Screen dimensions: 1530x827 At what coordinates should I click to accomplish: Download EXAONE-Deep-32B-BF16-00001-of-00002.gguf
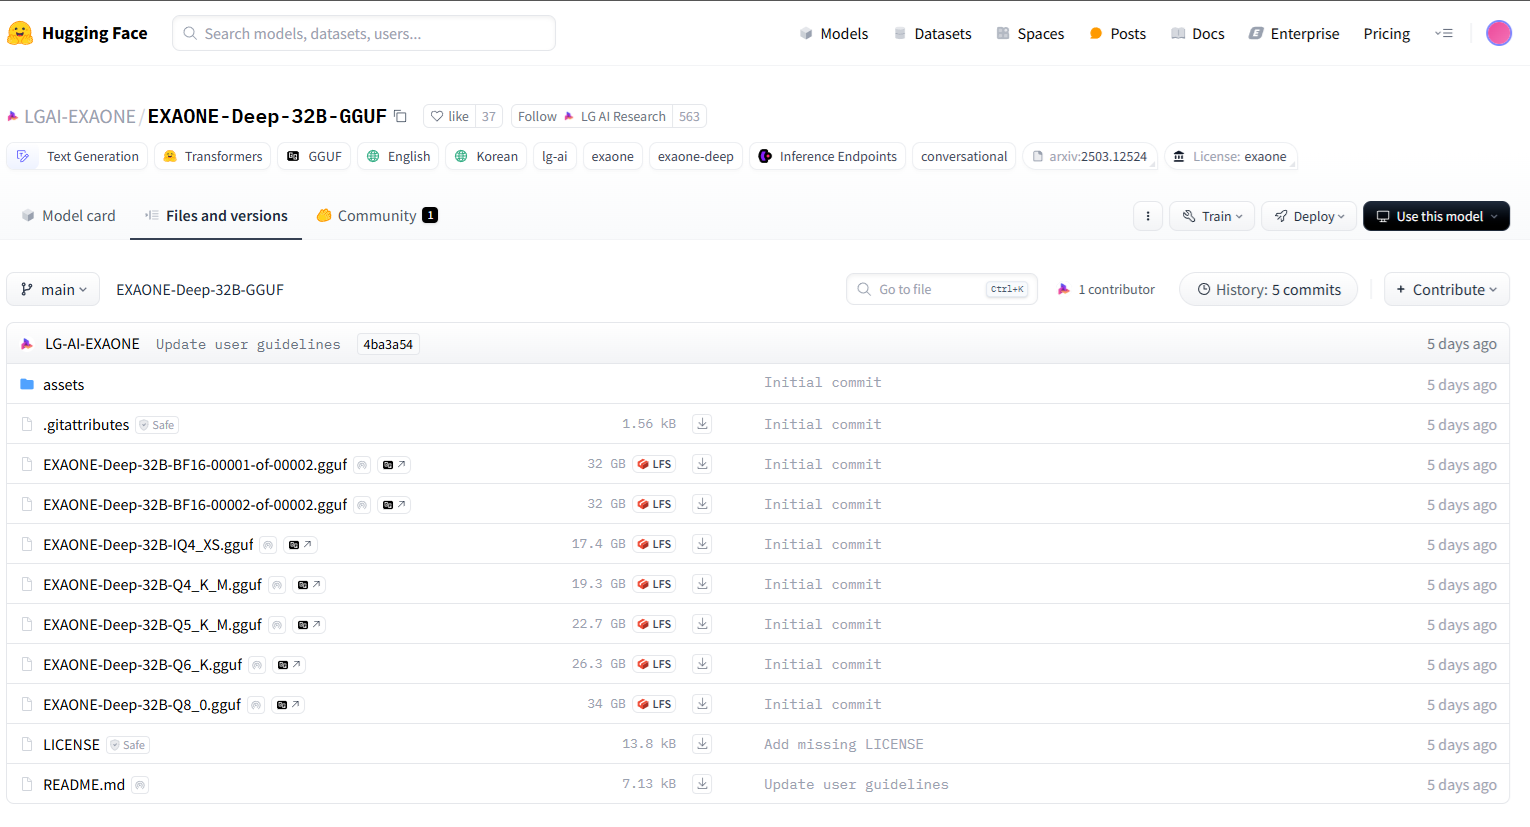click(703, 464)
